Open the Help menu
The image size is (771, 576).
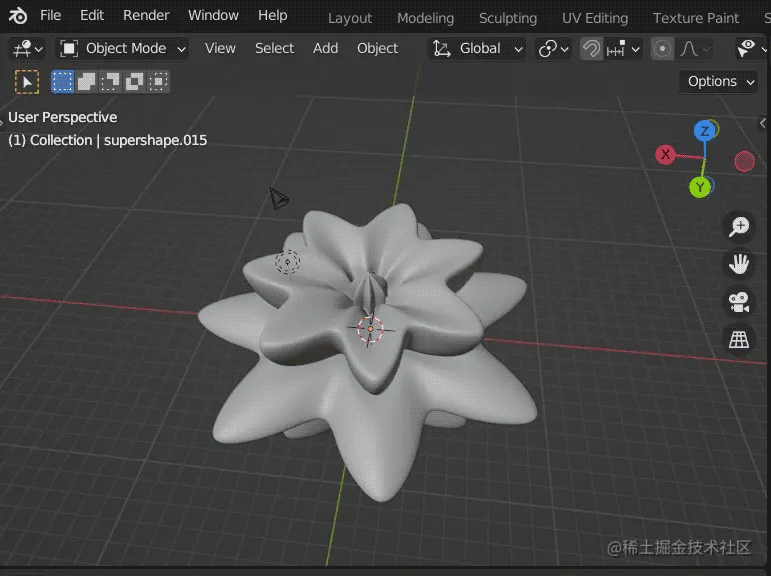coord(273,16)
